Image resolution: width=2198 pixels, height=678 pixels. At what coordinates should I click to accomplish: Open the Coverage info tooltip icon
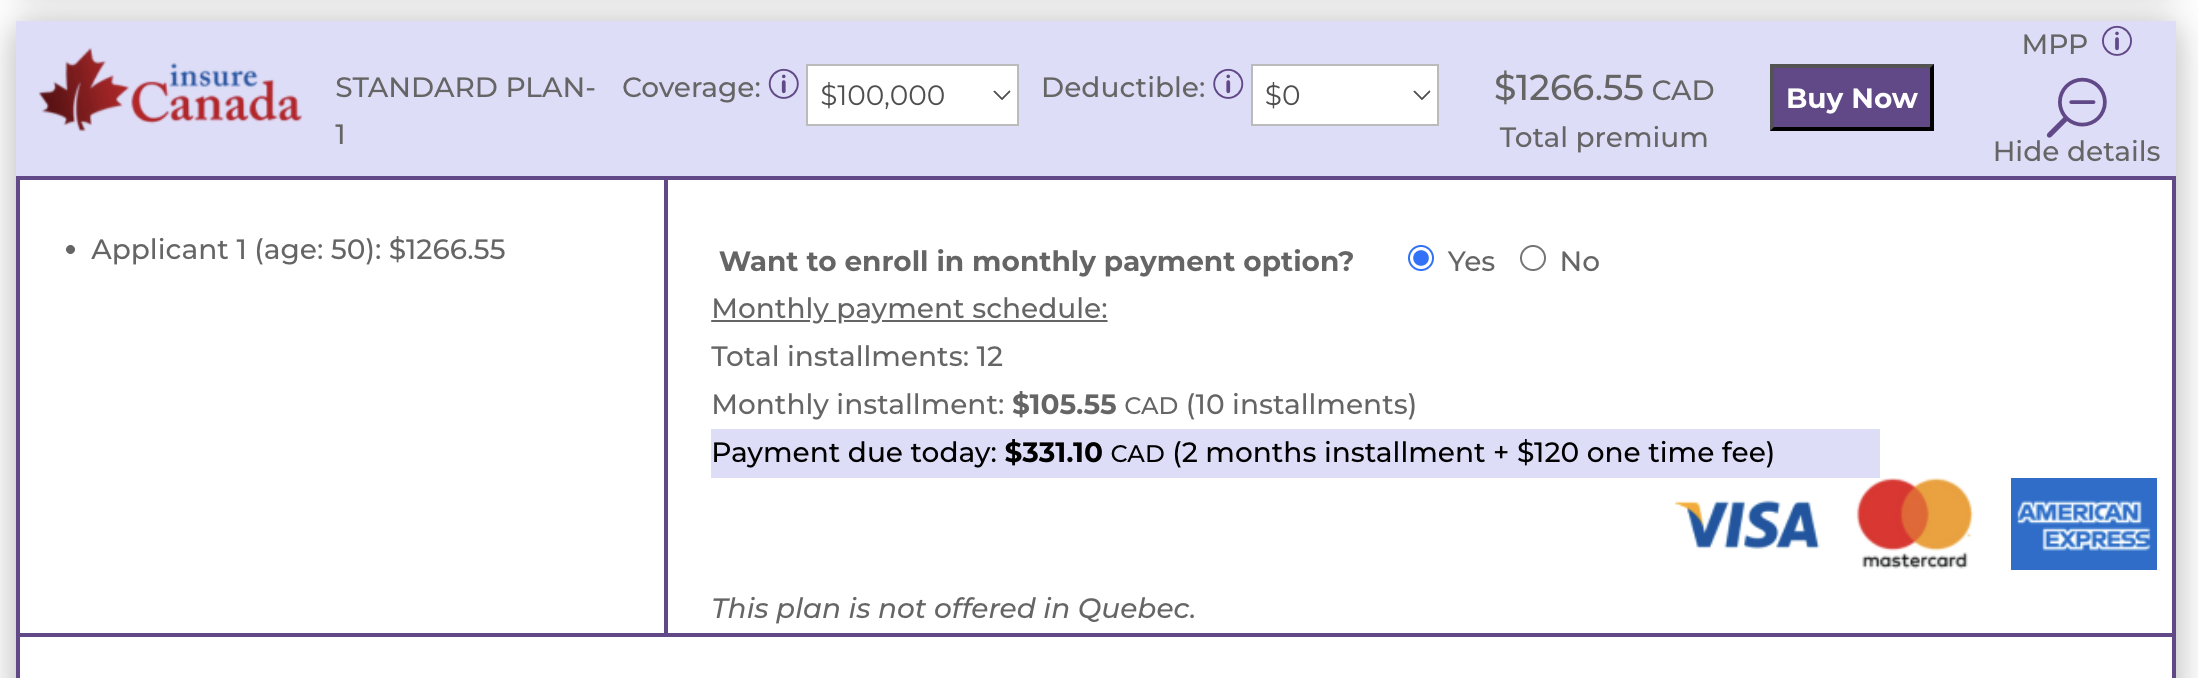(x=784, y=85)
